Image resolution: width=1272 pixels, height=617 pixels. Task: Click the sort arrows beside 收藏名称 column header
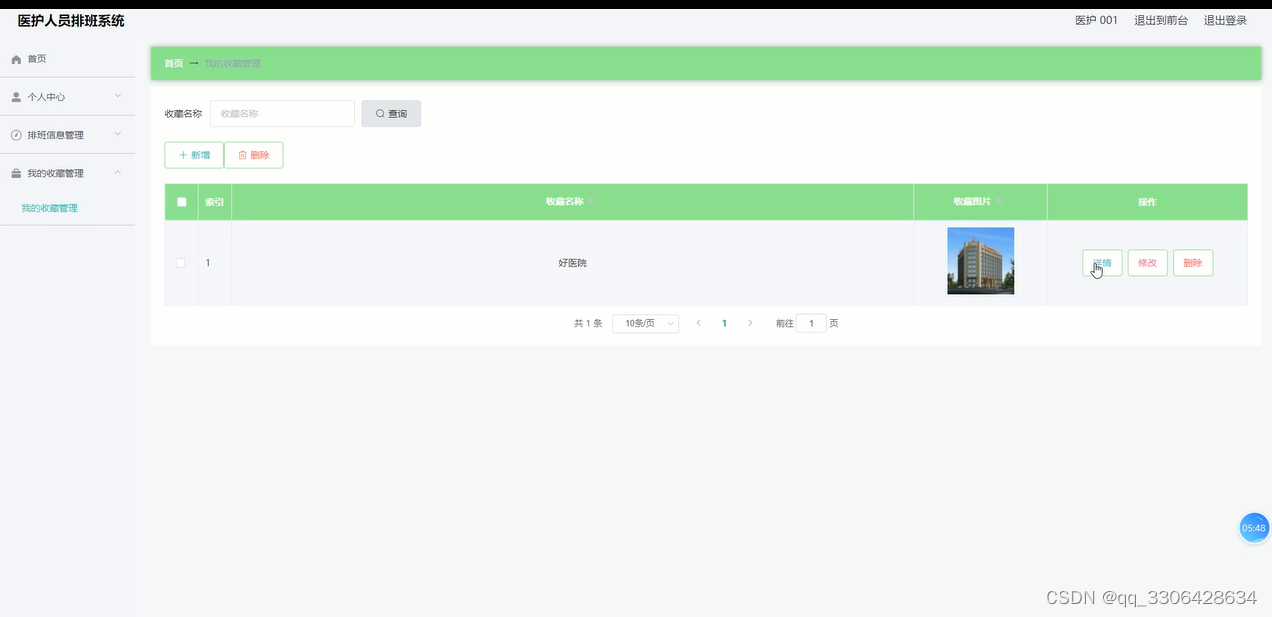point(591,202)
